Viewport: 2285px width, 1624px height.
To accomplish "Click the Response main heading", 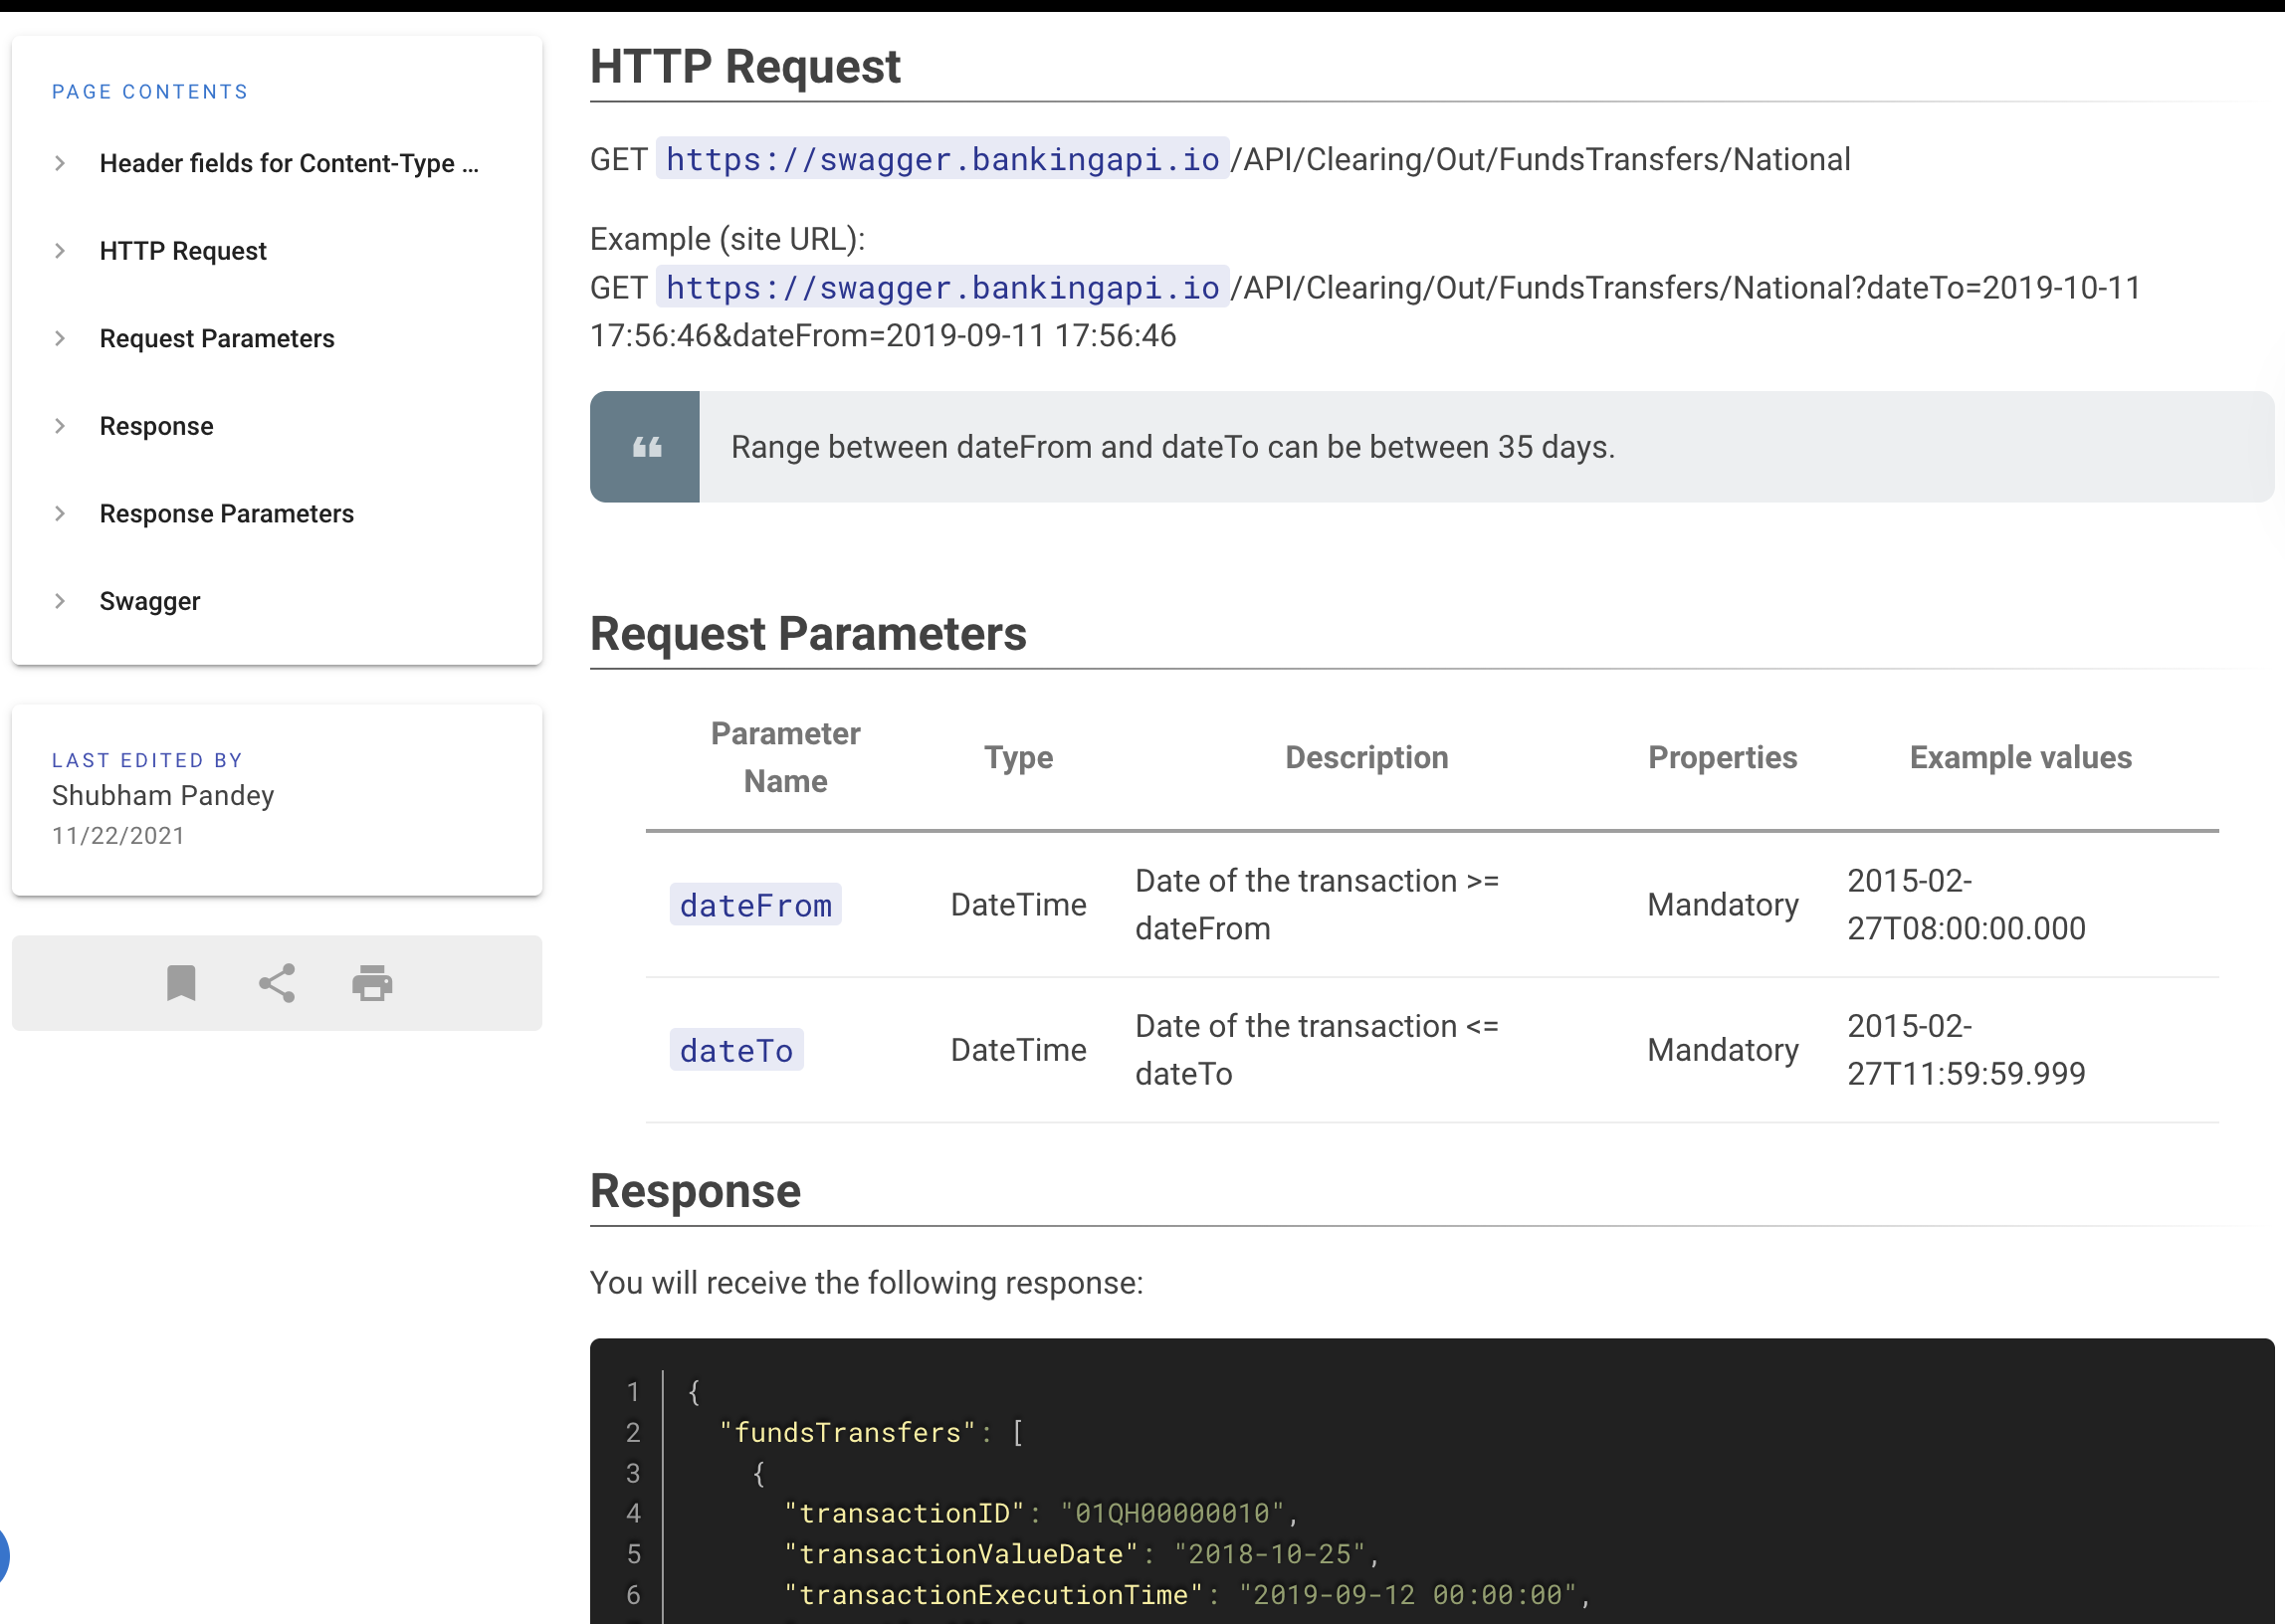I will [695, 1191].
